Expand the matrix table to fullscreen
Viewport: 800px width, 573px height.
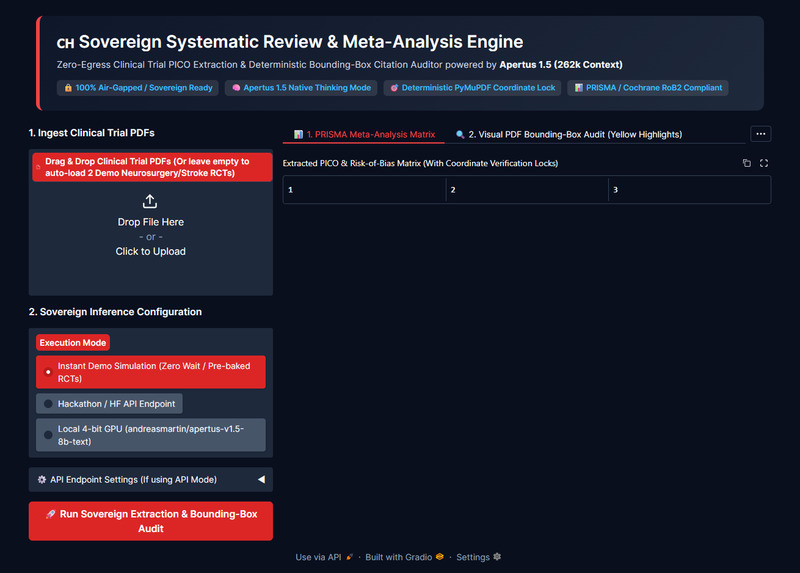click(764, 163)
